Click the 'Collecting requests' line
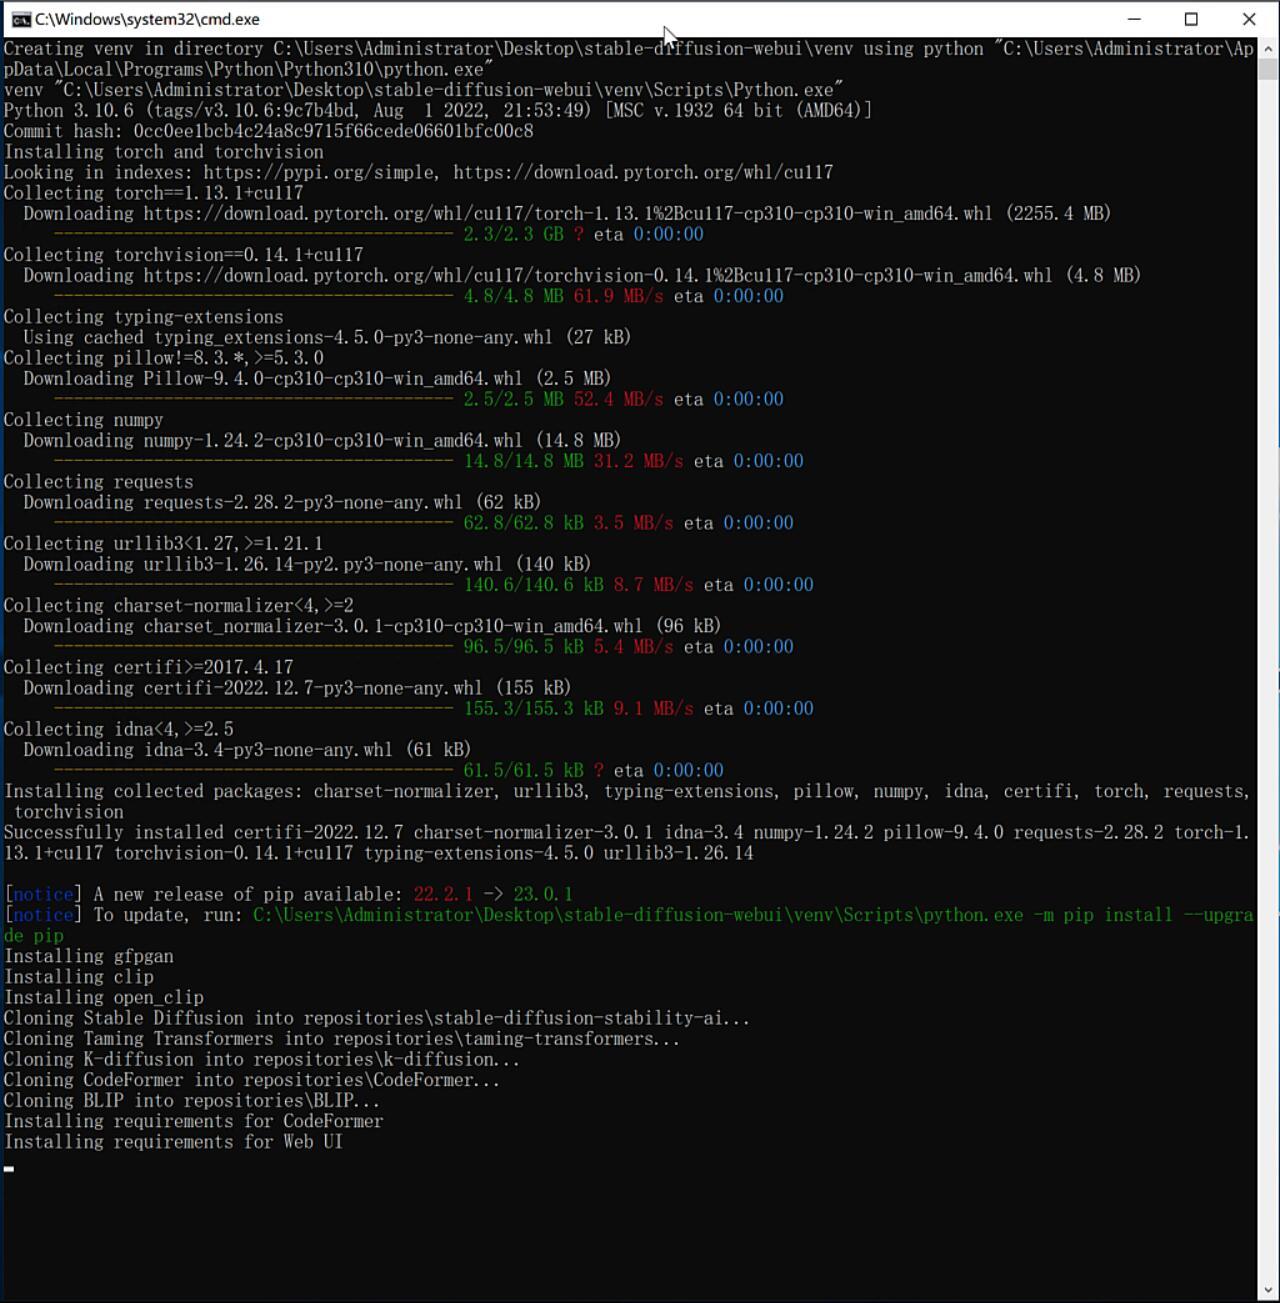Image resolution: width=1280 pixels, height=1303 pixels. [x=99, y=482]
